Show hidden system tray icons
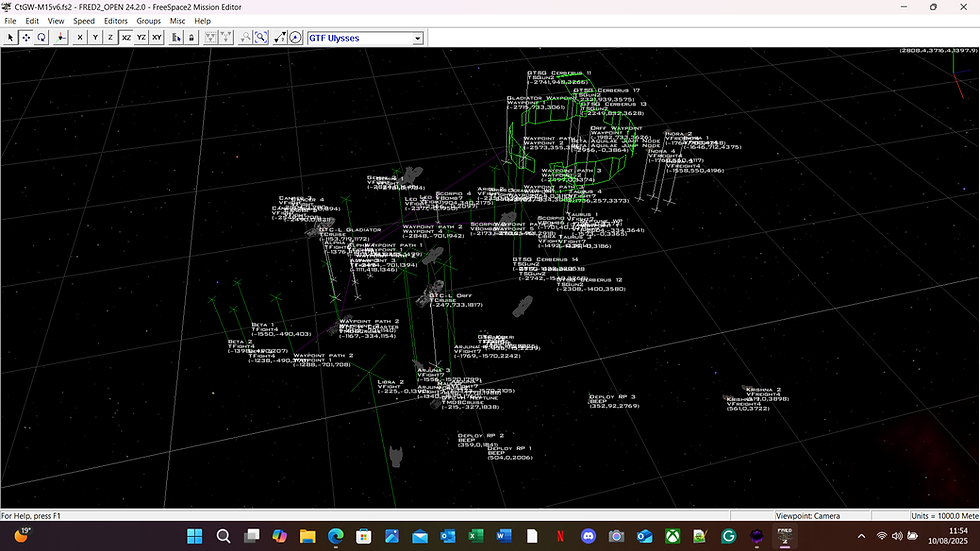Screen dimensions: 980x551 point(861,536)
